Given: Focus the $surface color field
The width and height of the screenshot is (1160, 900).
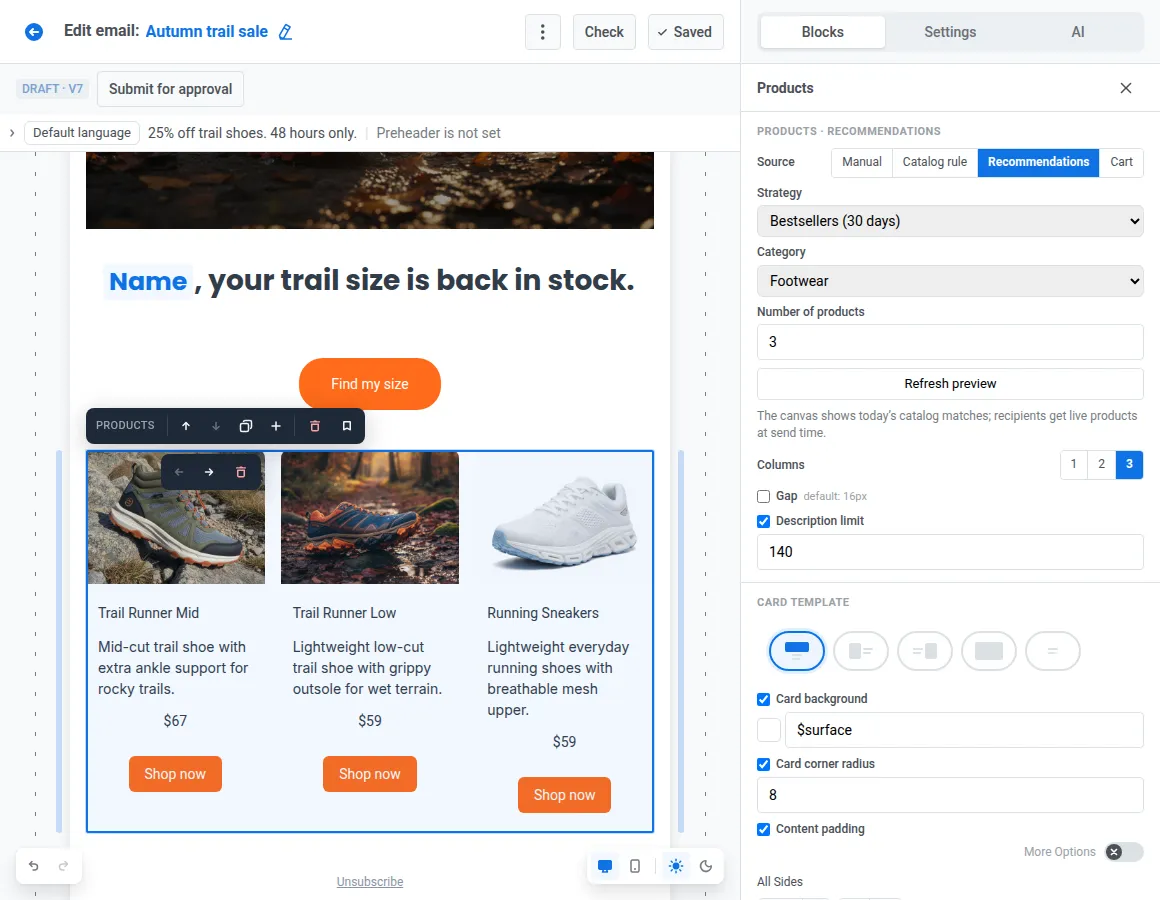Looking at the screenshot, I should point(964,730).
